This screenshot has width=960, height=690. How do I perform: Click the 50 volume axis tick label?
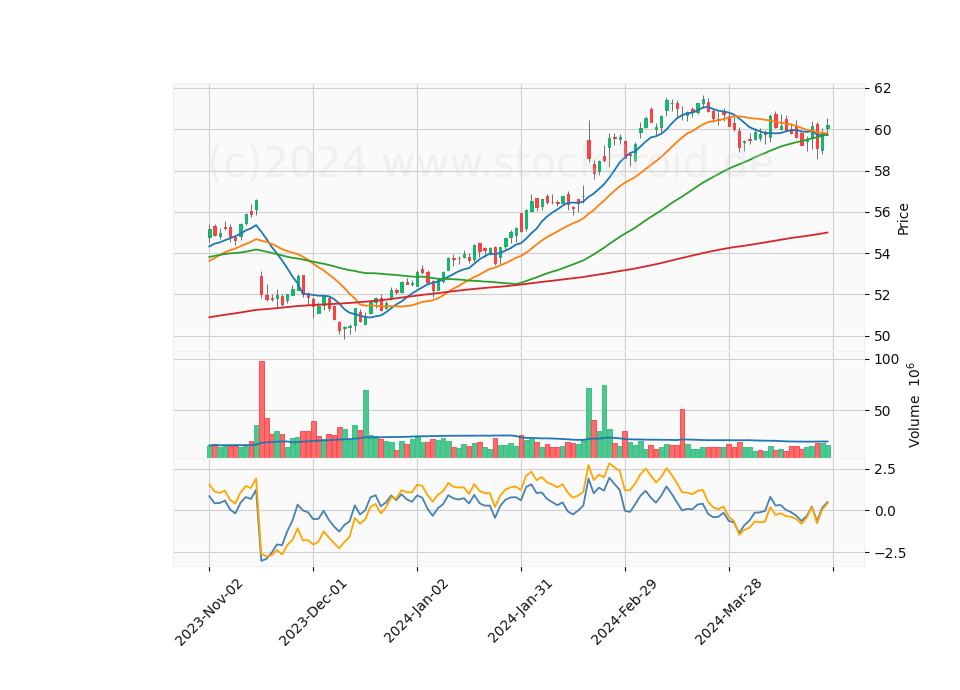[882, 411]
